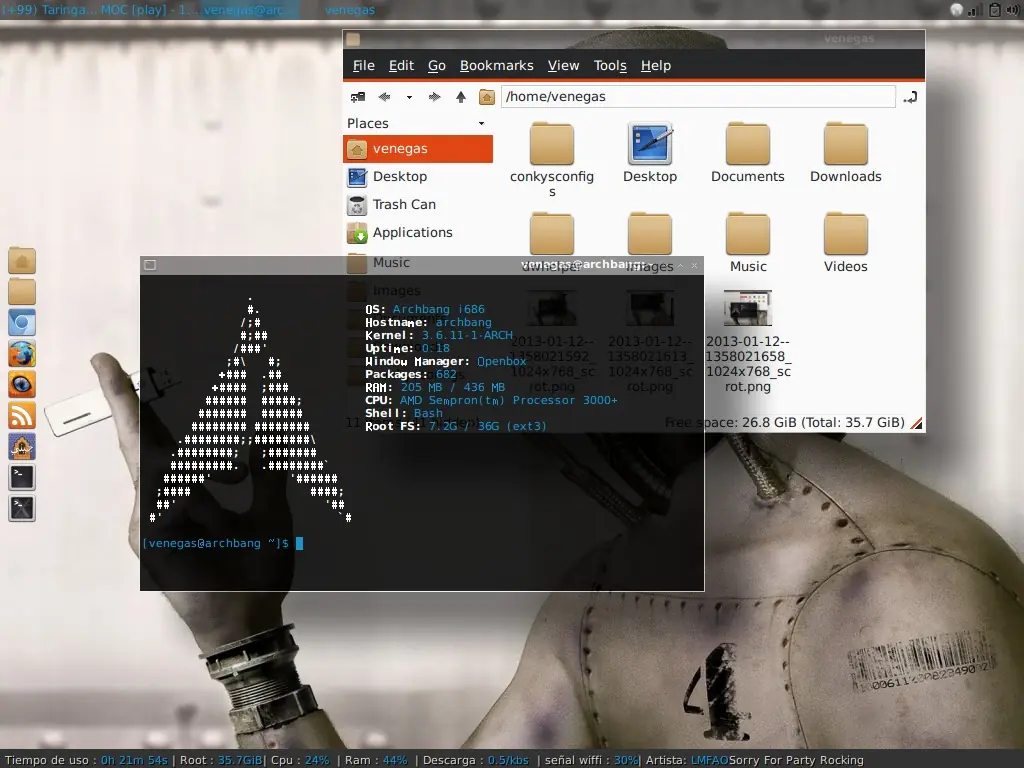Image resolution: width=1024 pixels, height=768 pixels.
Task: Click the home folder toolbar icon
Action: (487, 97)
